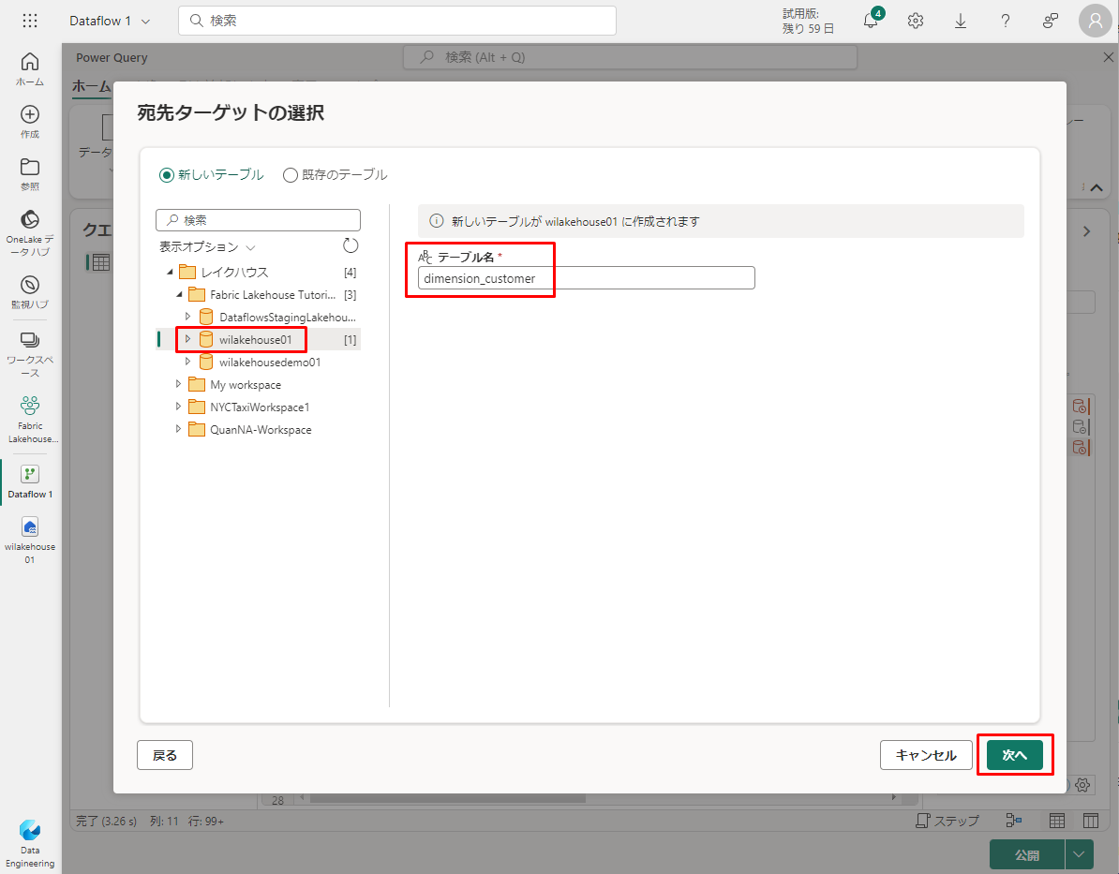Open help question mark icon
This screenshot has height=874, width=1119.
click(x=1006, y=21)
